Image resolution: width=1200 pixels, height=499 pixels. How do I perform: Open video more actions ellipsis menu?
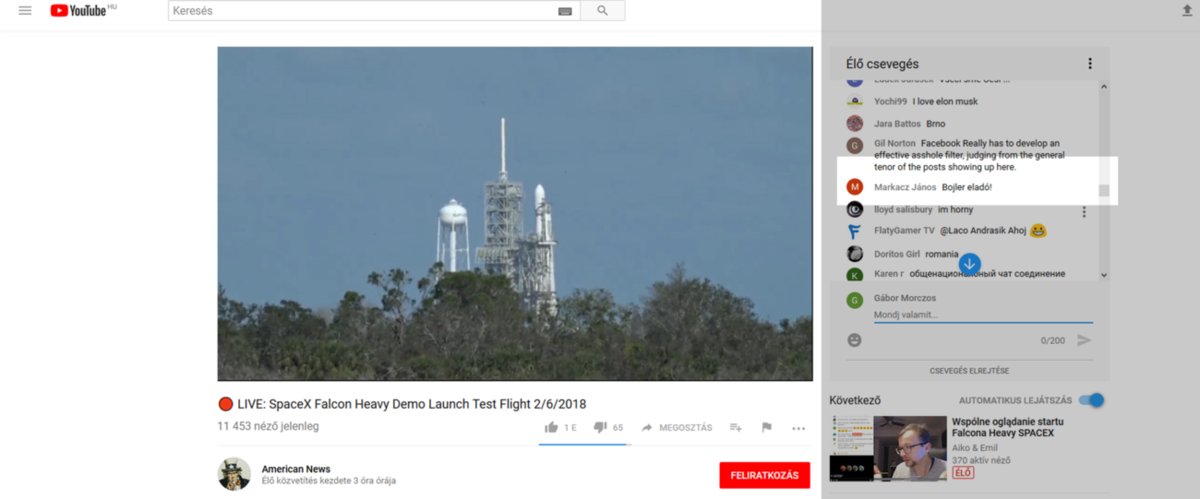(x=798, y=428)
